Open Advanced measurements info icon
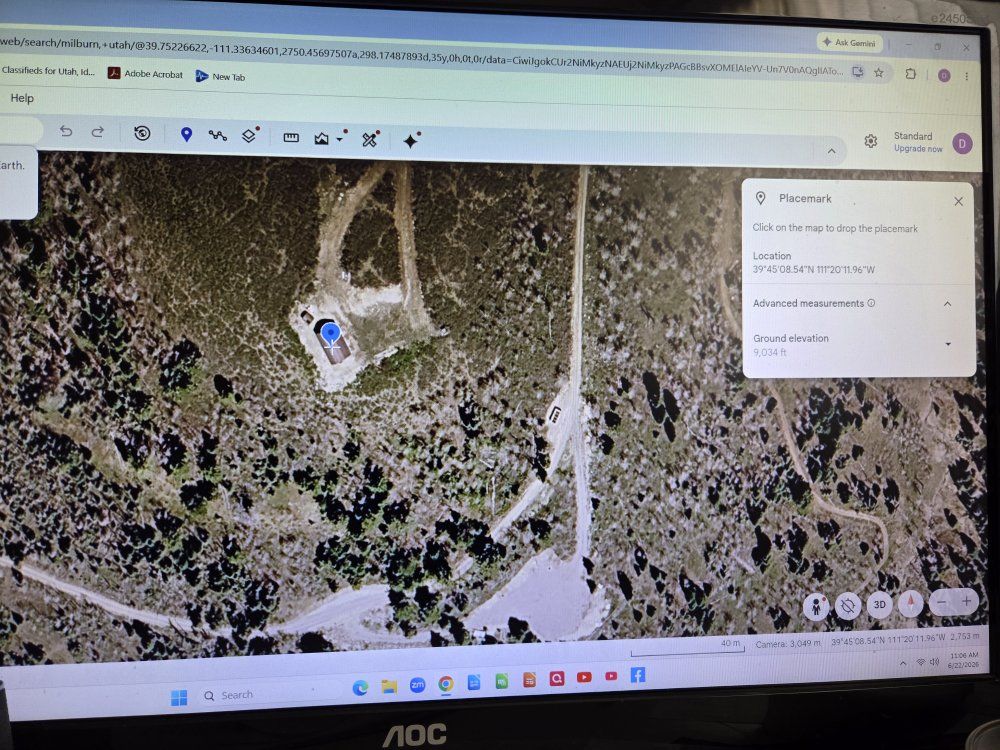The height and width of the screenshot is (750, 1000). coord(871,303)
